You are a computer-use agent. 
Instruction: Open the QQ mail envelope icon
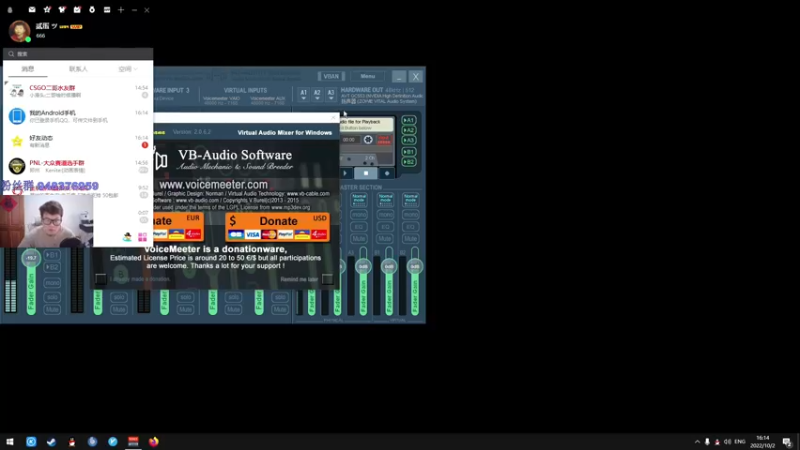[32, 10]
